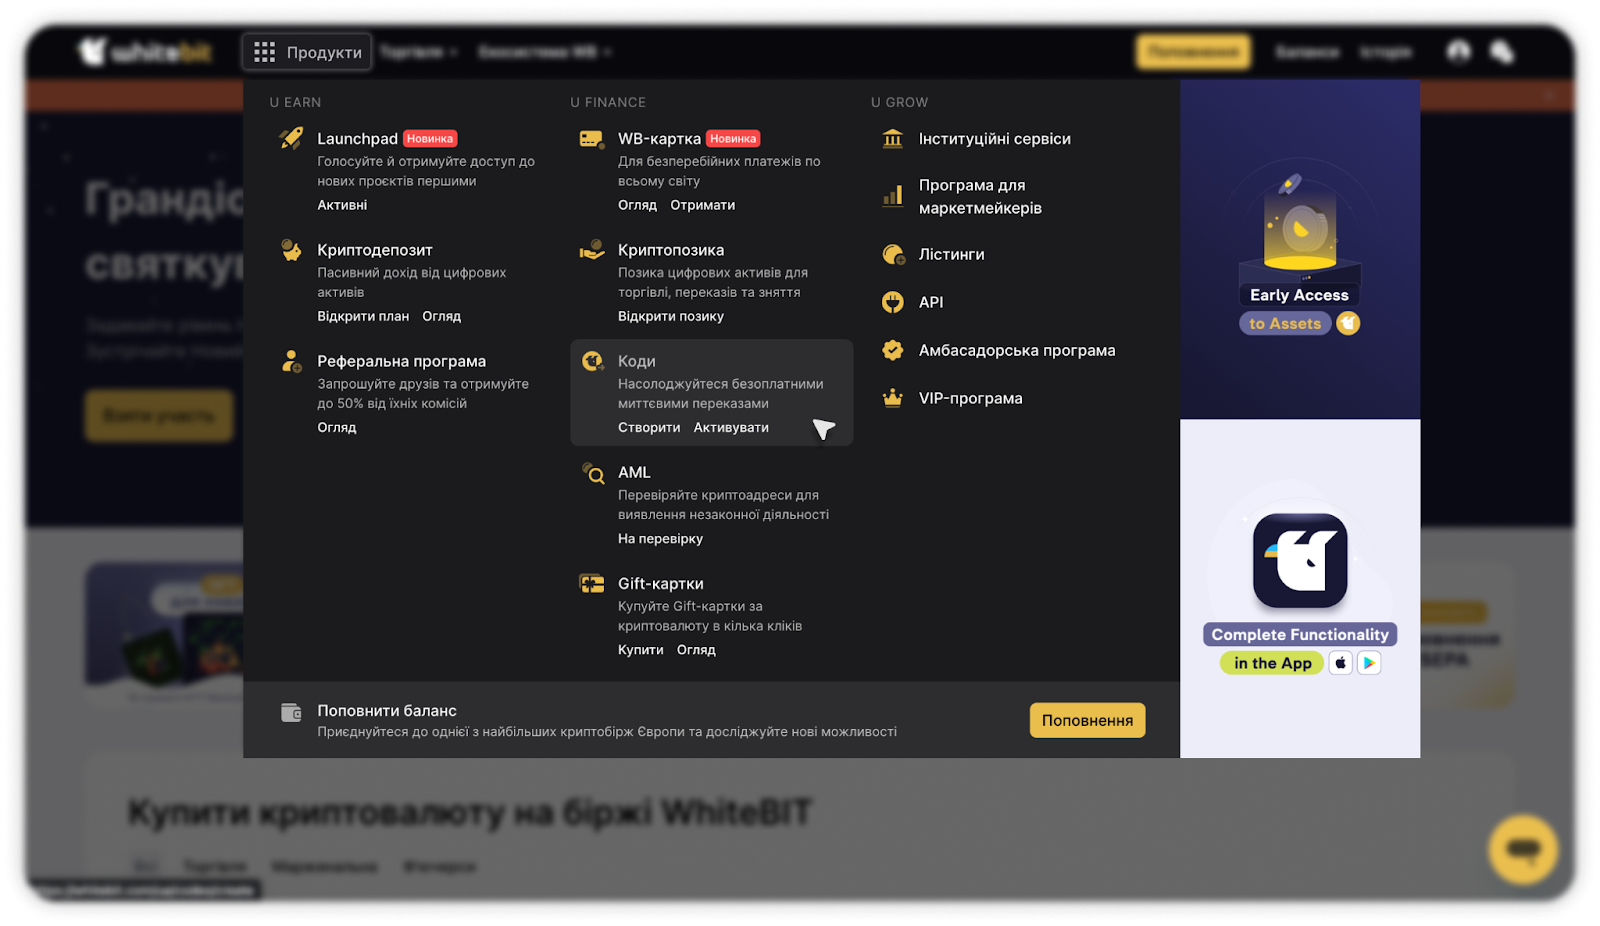The height and width of the screenshot is (926, 1600).
Task: Click the VIP-програма crown icon
Action: coord(893,398)
